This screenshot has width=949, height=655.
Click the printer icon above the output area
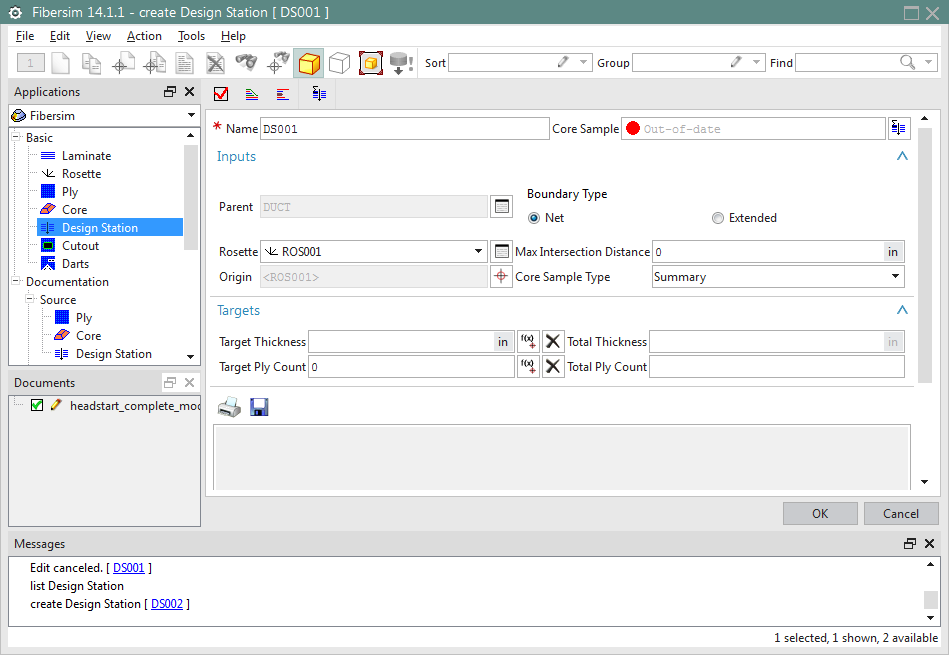(x=229, y=407)
